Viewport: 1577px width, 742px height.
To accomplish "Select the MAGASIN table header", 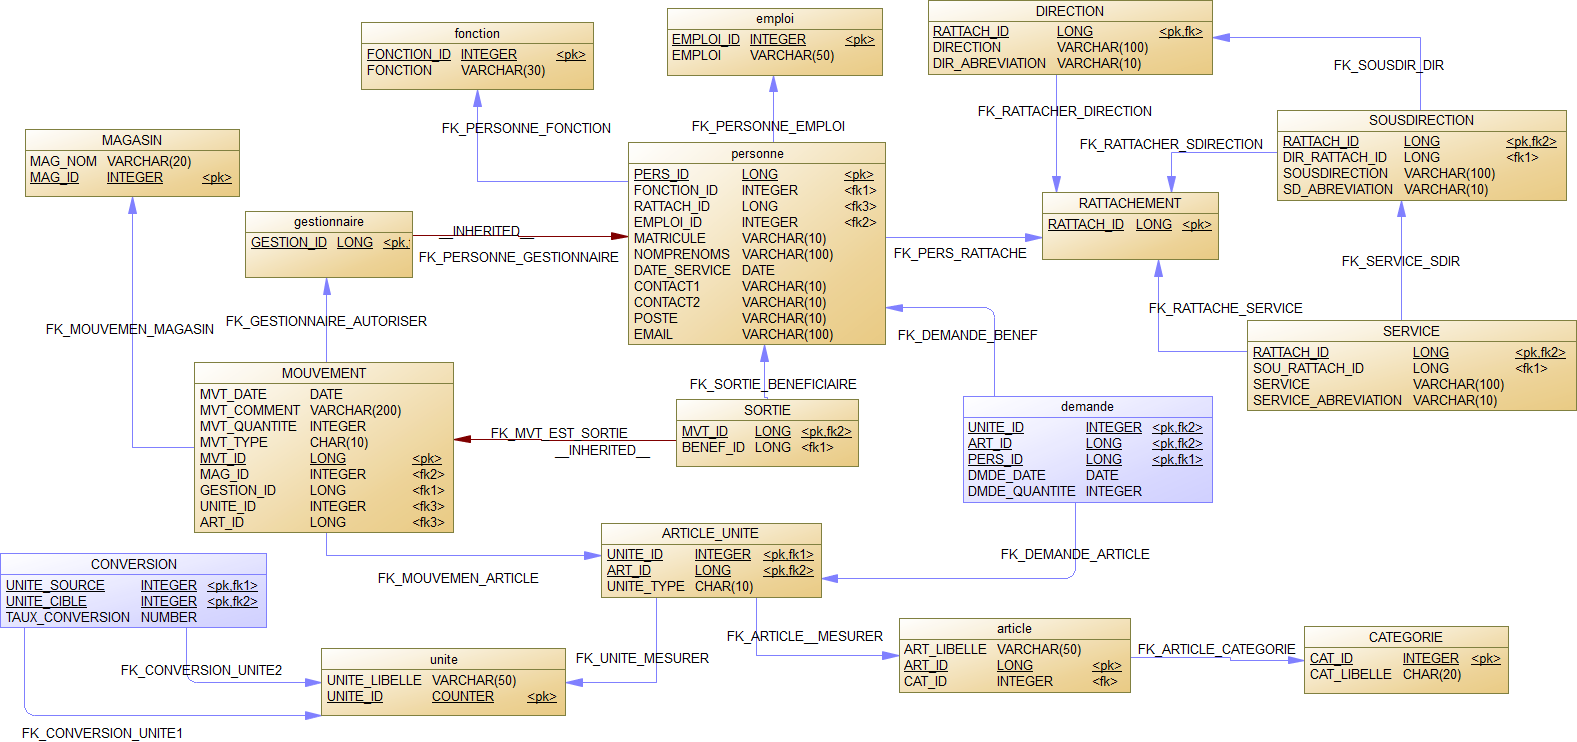I will coord(132,140).
